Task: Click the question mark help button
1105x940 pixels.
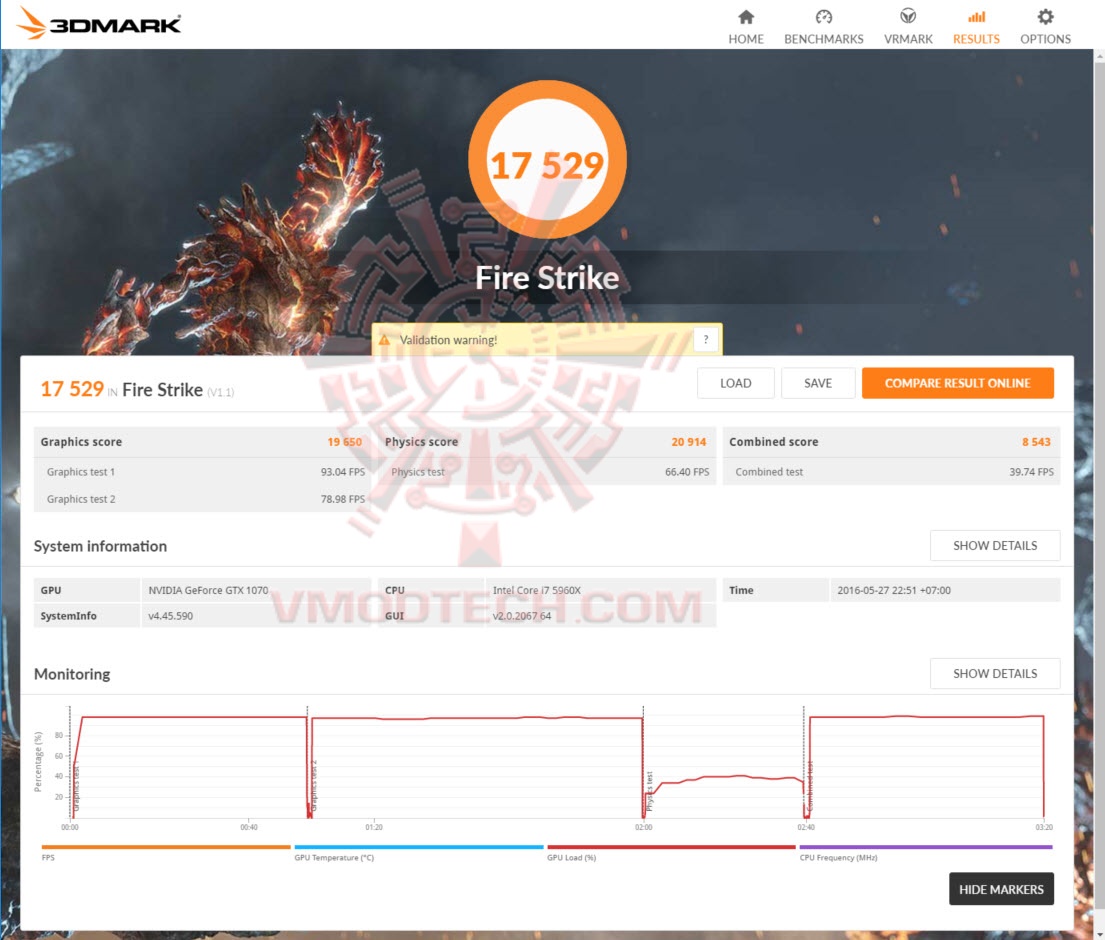Action: pyautogui.click(x=705, y=340)
